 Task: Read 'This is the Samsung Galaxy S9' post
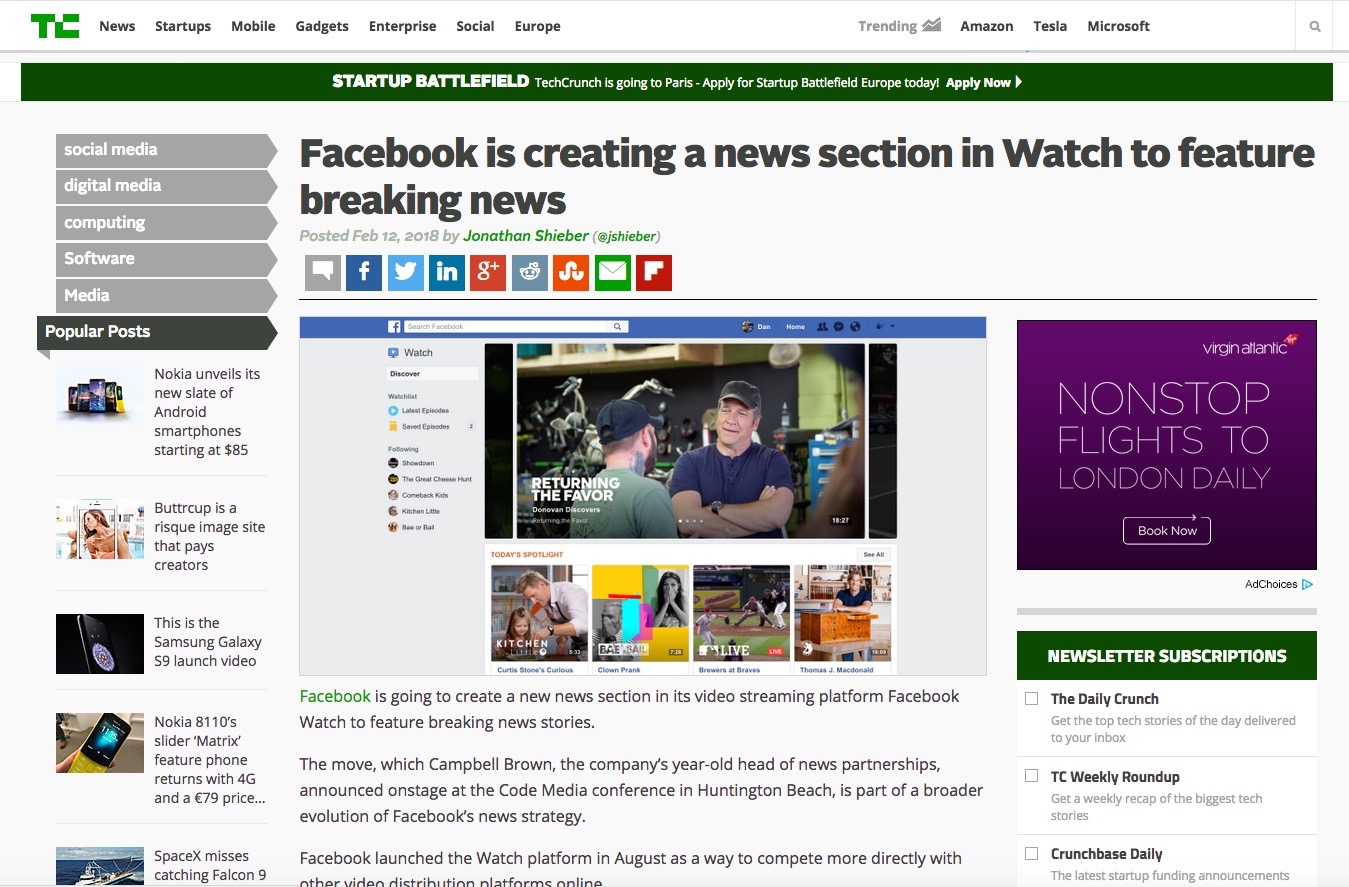click(208, 642)
